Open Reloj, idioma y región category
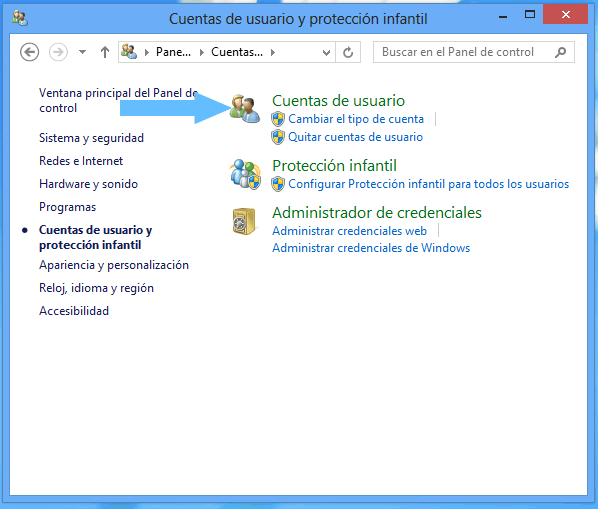Viewport: 598px width, 509px height. (x=96, y=288)
